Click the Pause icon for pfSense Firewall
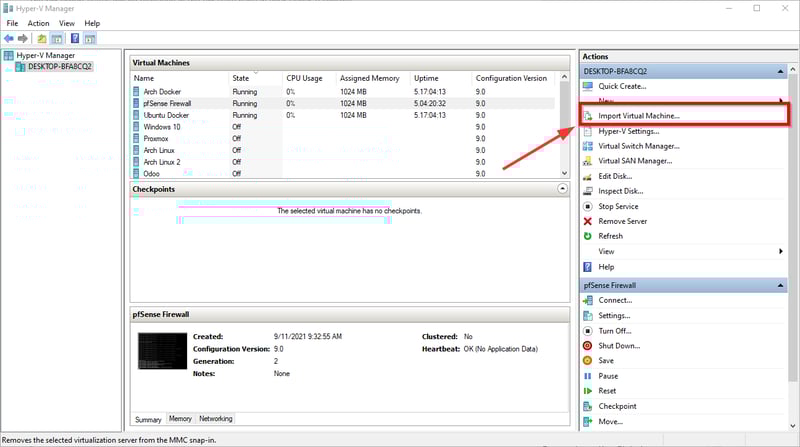The height and width of the screenshot is (447, 800). (588, 376)
